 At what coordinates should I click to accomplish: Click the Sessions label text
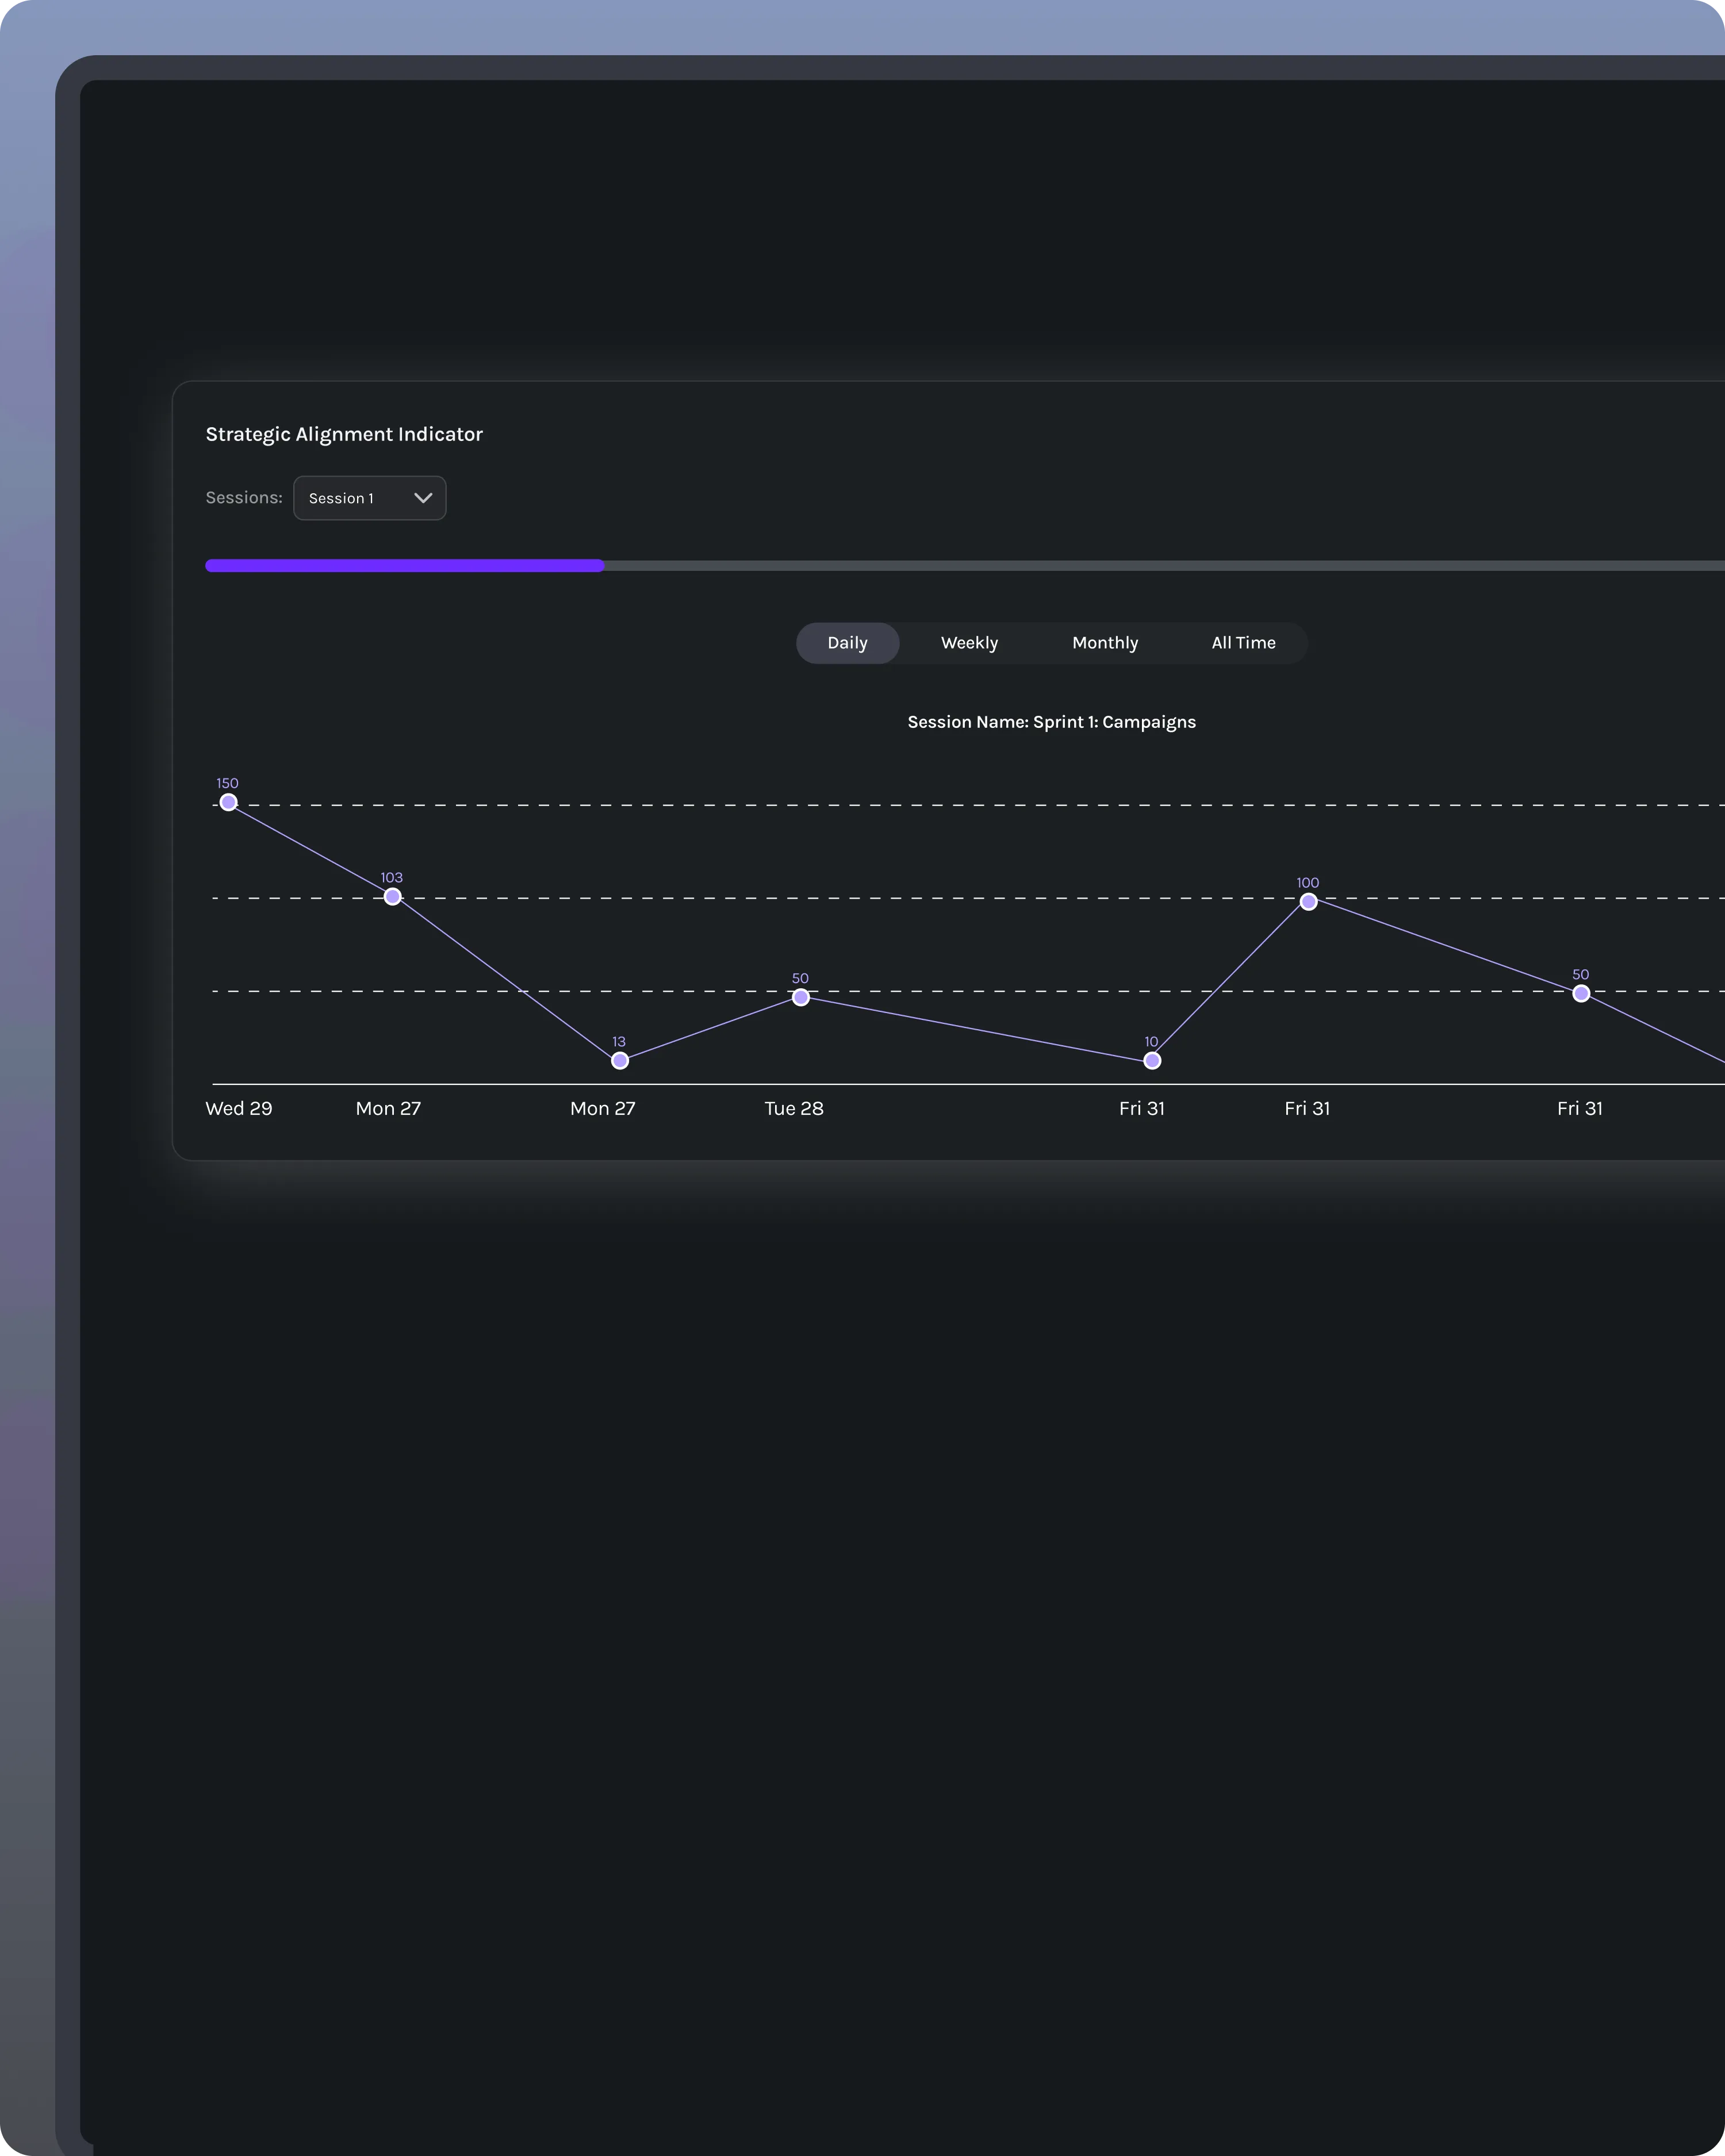click(244, 498)
